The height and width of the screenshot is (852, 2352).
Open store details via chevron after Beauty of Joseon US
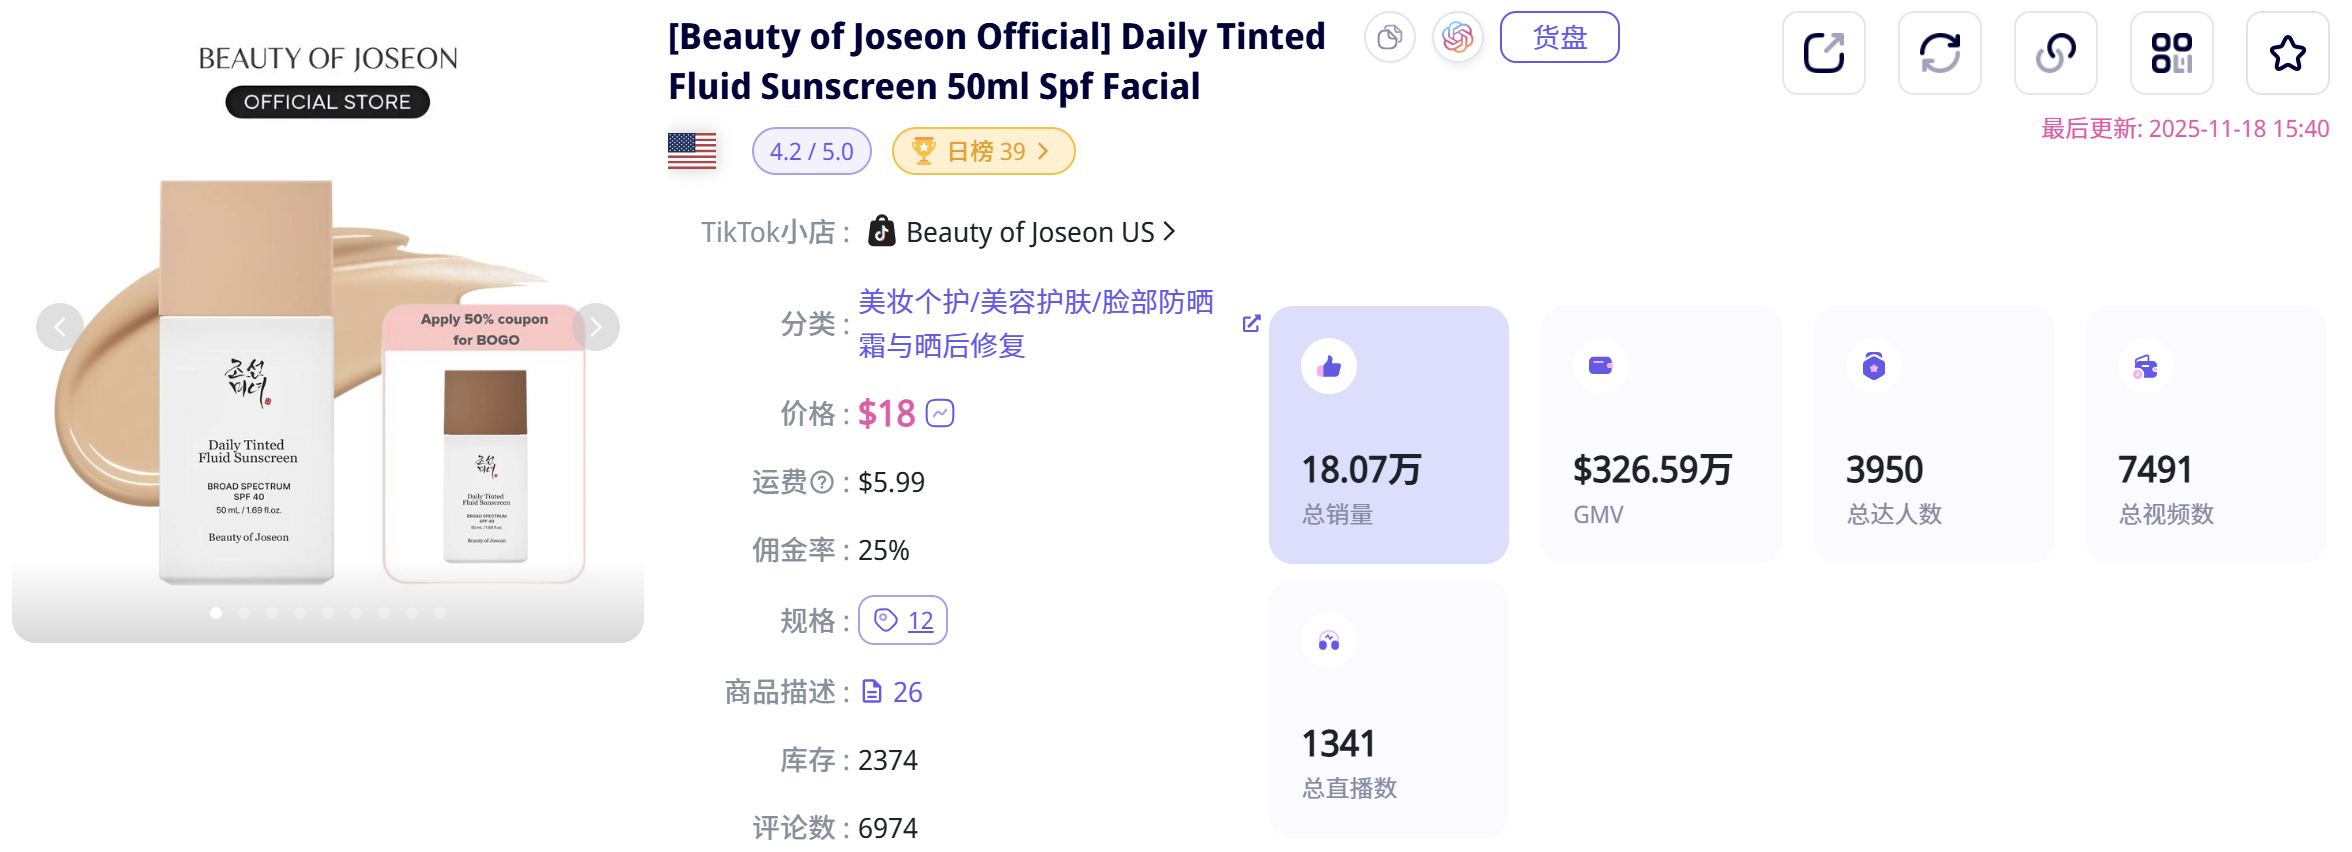click(x=1171, y=231)
